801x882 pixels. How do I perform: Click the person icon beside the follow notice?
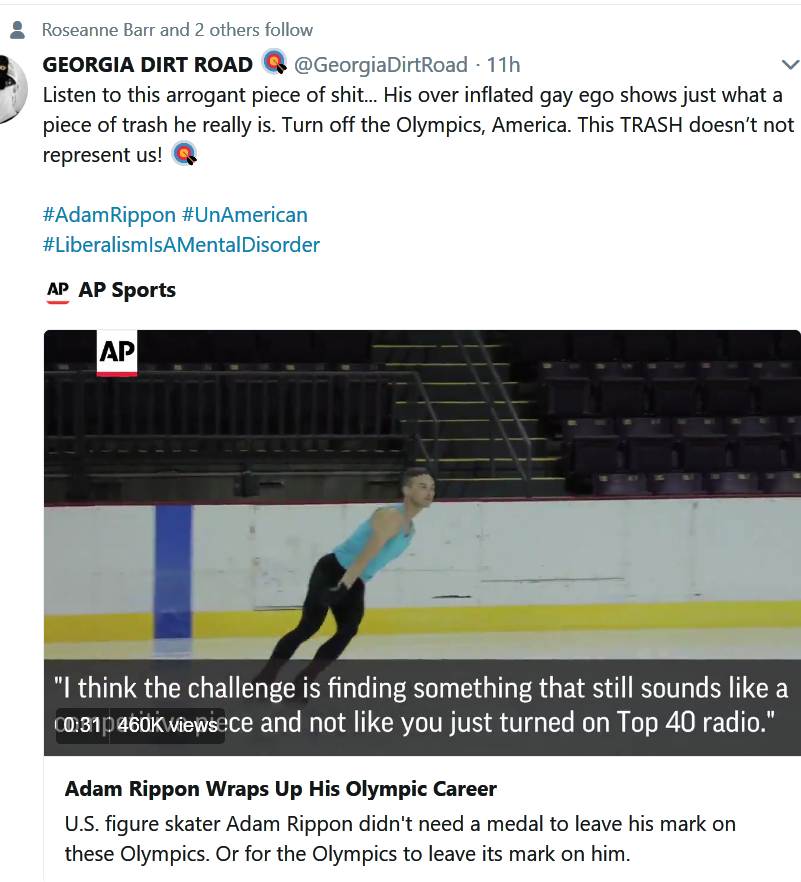pyautogui.click(x=16, y=30)
